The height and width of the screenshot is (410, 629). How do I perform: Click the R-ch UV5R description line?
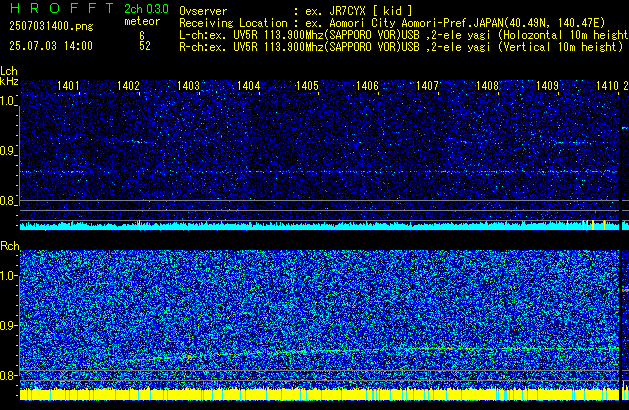[401, 47]
